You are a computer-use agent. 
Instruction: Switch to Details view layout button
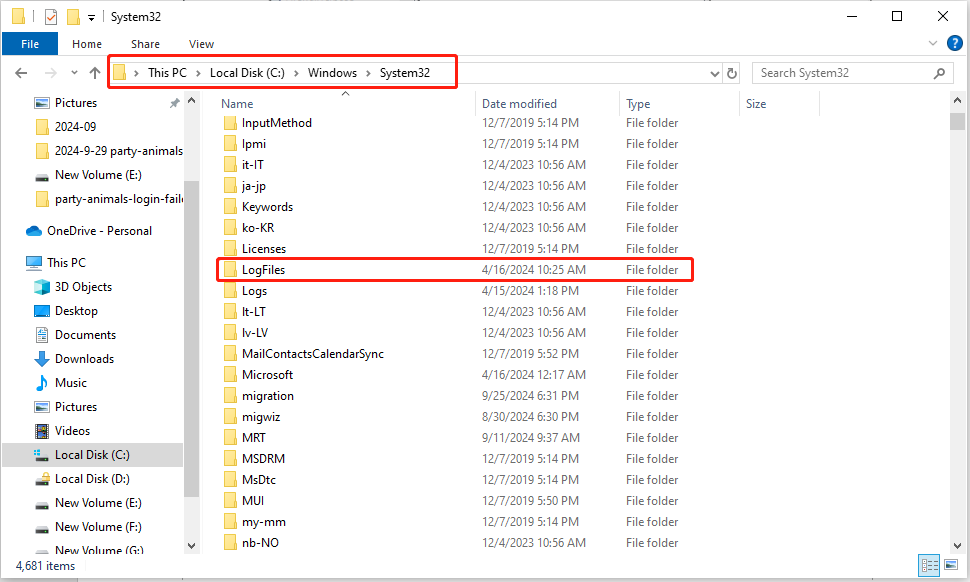tap(930, 565)
